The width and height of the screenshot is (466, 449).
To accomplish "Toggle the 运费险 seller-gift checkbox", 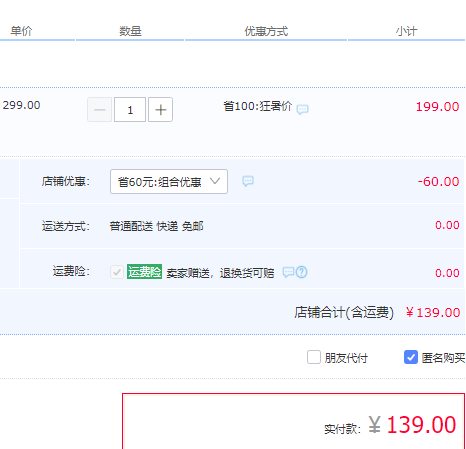I will [117, 272].
